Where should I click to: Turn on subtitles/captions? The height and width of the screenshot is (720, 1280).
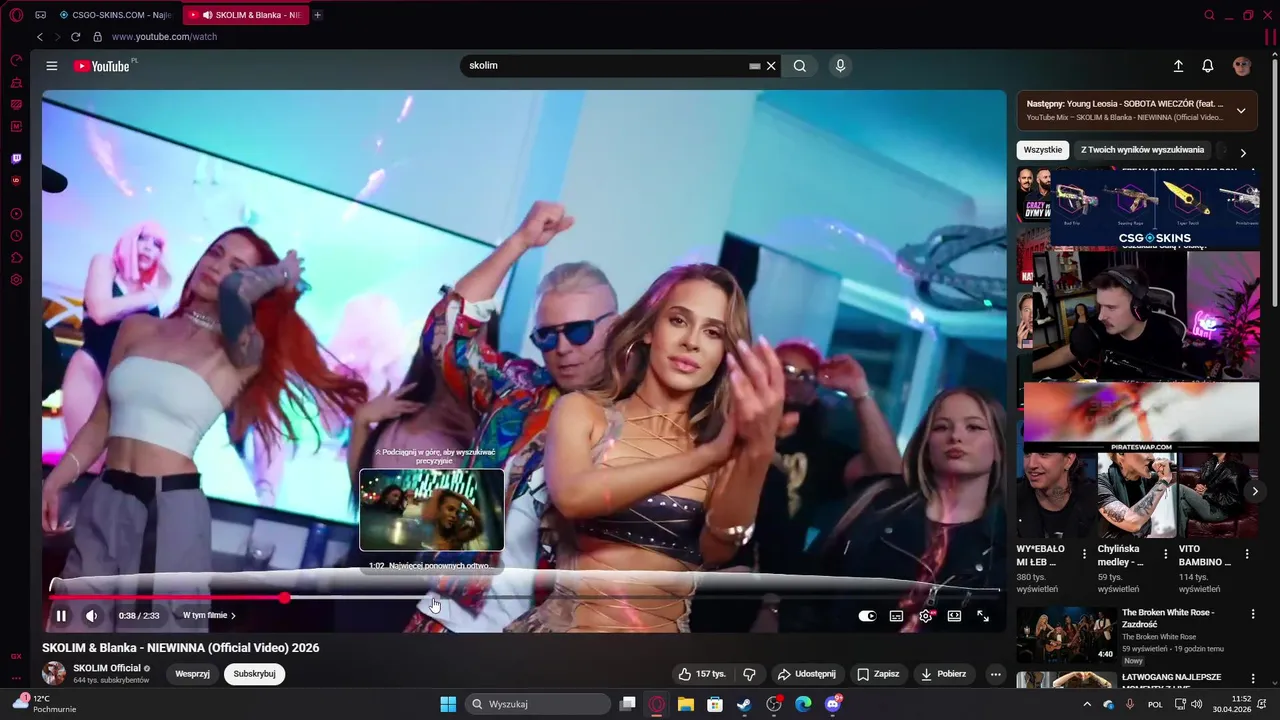pyautogui.click(x=896, y=616)
